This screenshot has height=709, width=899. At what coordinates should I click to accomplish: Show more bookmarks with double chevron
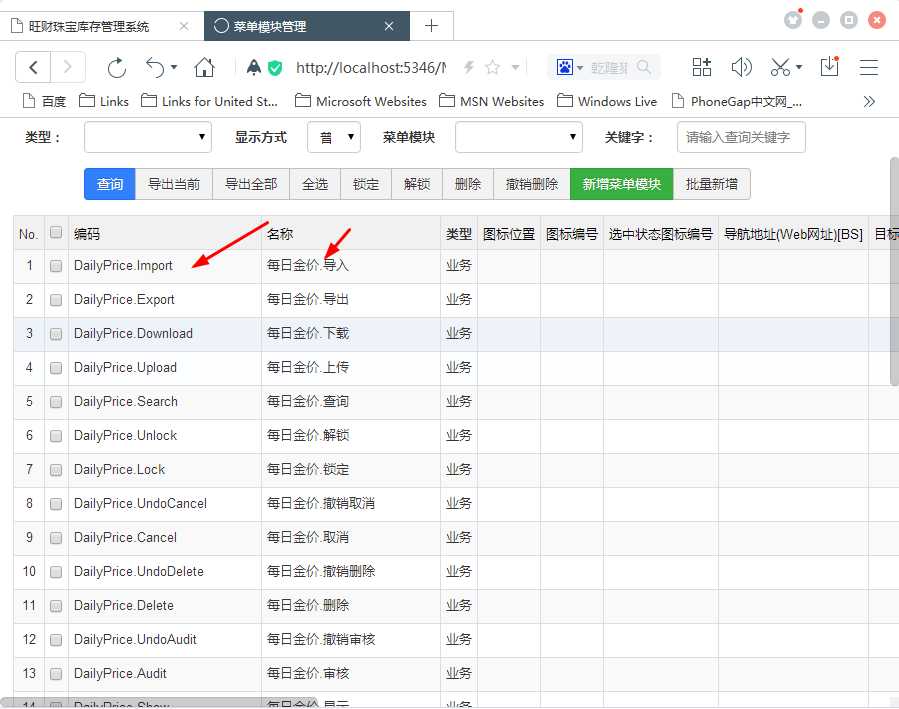tap(869, 101)
